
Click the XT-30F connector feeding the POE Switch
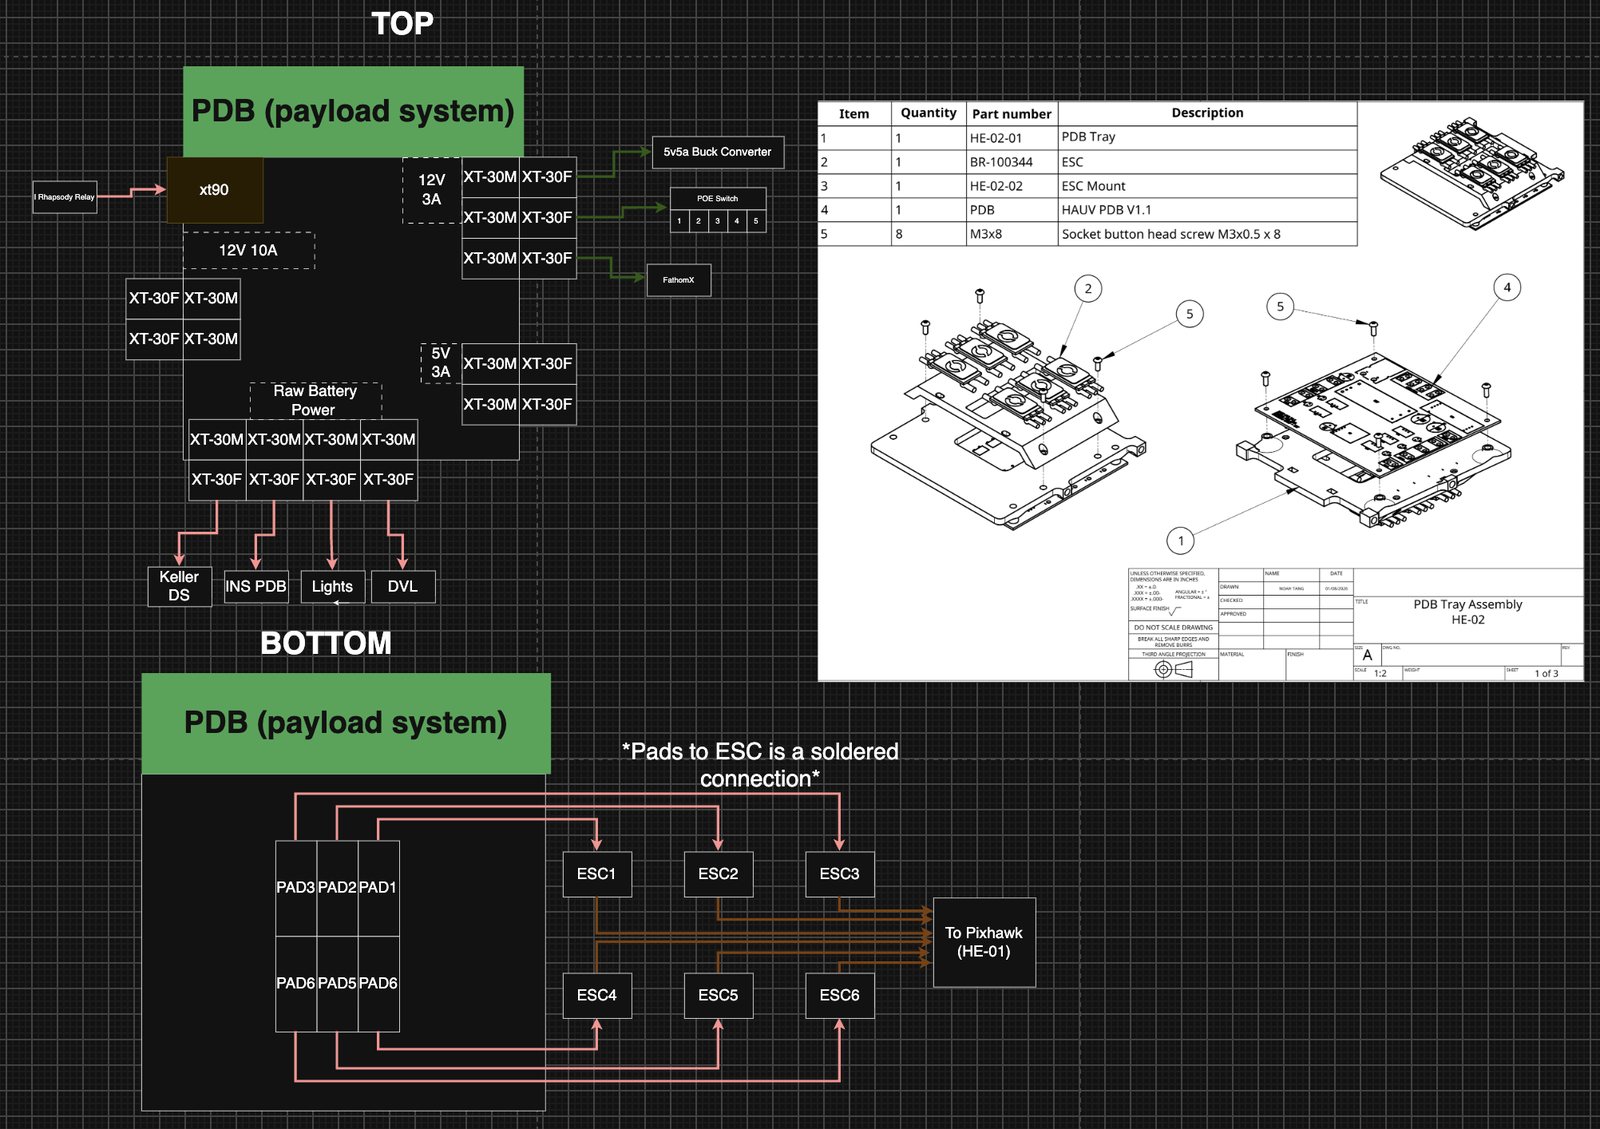coord(547,217)
